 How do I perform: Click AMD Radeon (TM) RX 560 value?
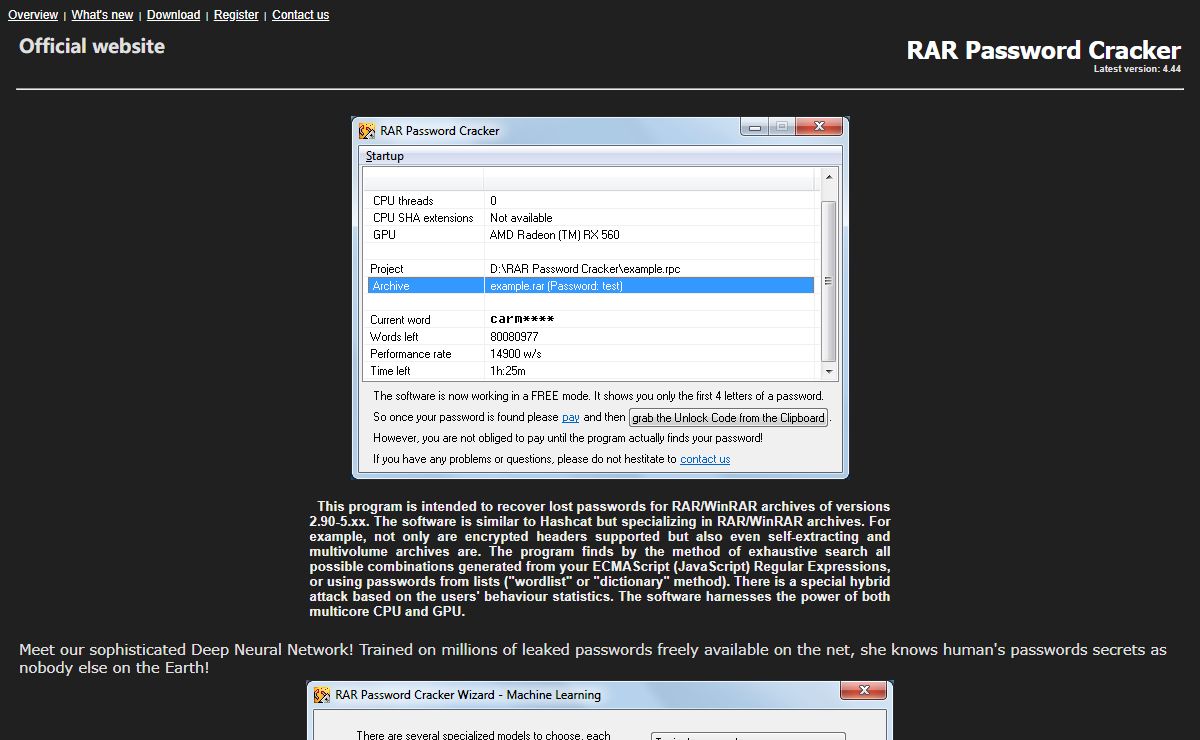pos(554,235)
